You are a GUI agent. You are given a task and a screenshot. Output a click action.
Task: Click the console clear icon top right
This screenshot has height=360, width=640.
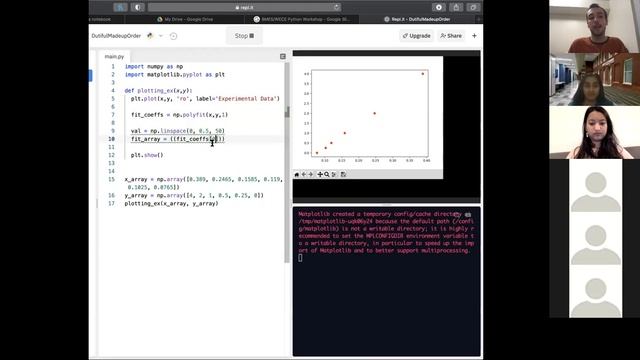tap(468, 215)
